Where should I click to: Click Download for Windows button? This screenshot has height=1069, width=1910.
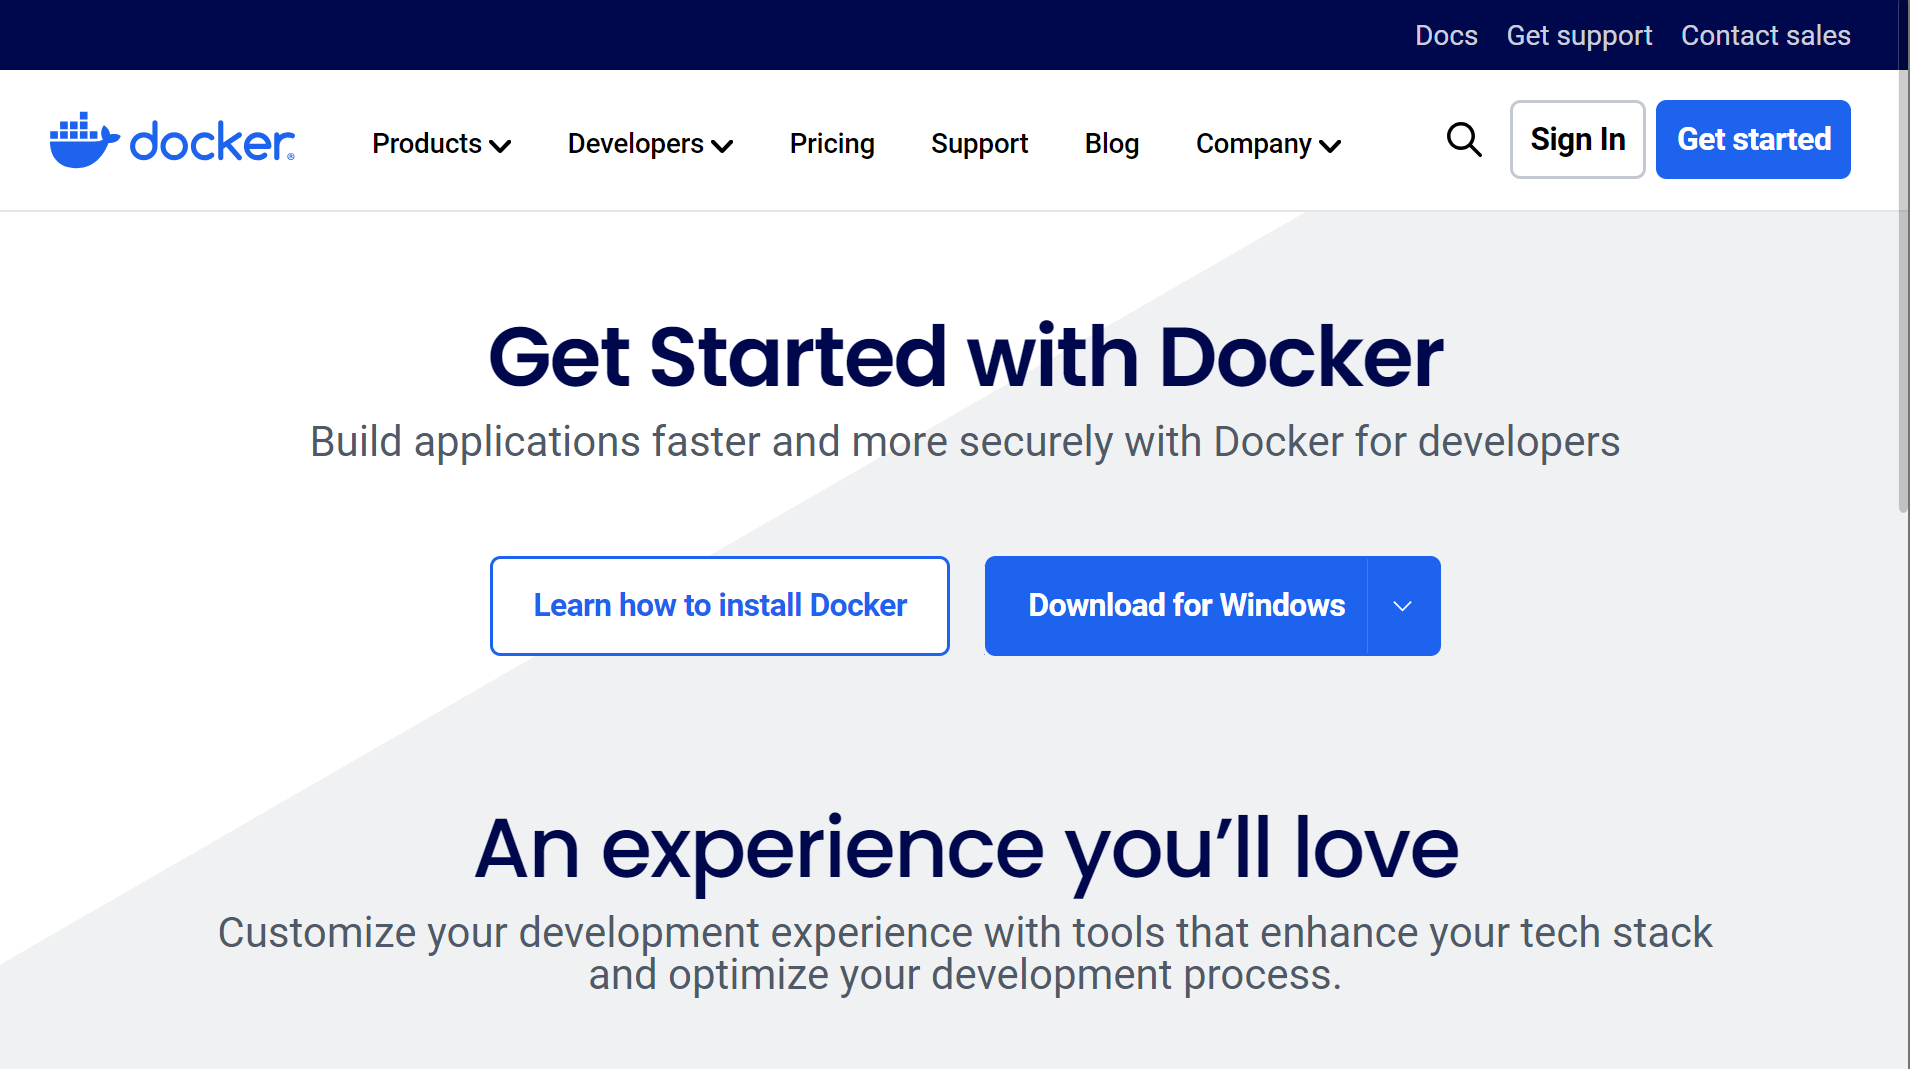[x=1176, y=606]
